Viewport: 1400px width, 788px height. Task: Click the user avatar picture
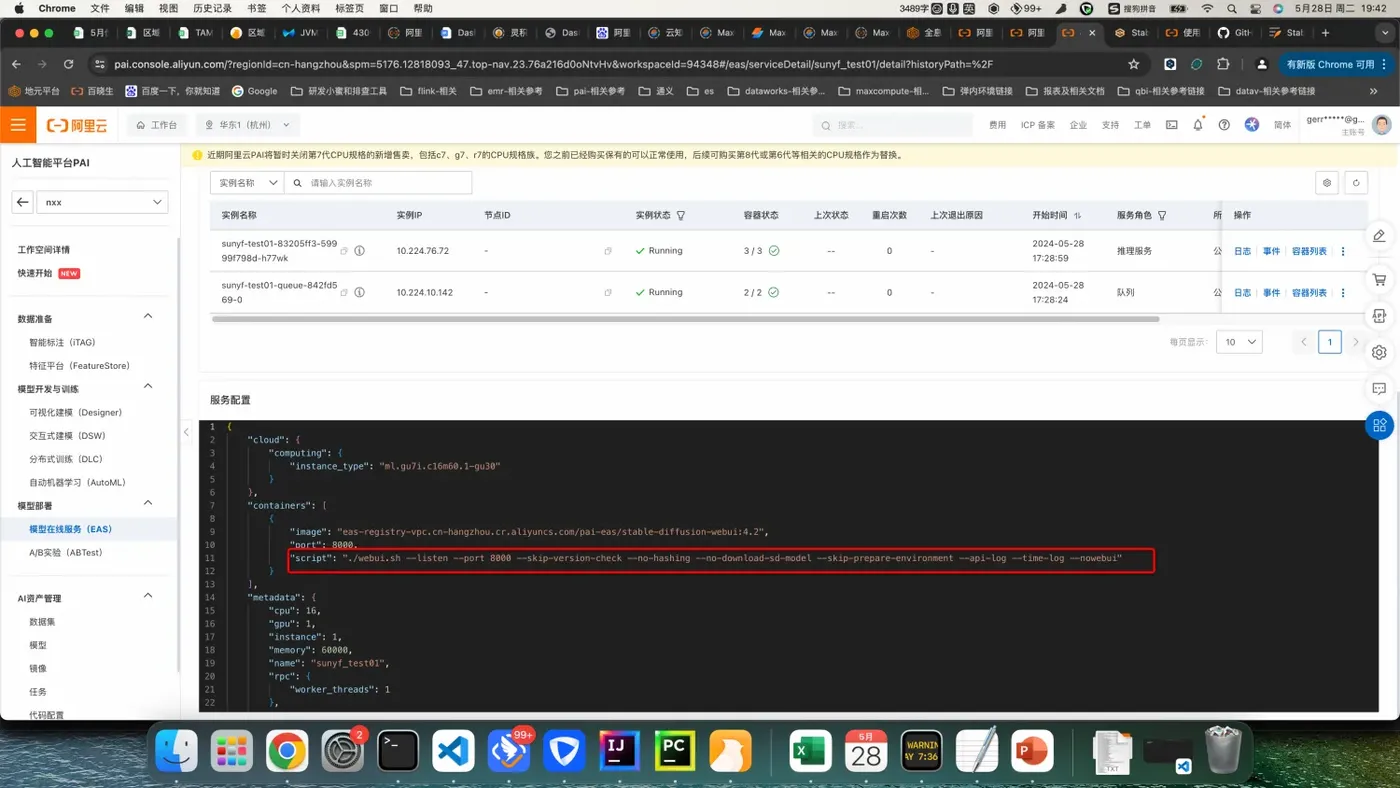(x=1381, y=125)
